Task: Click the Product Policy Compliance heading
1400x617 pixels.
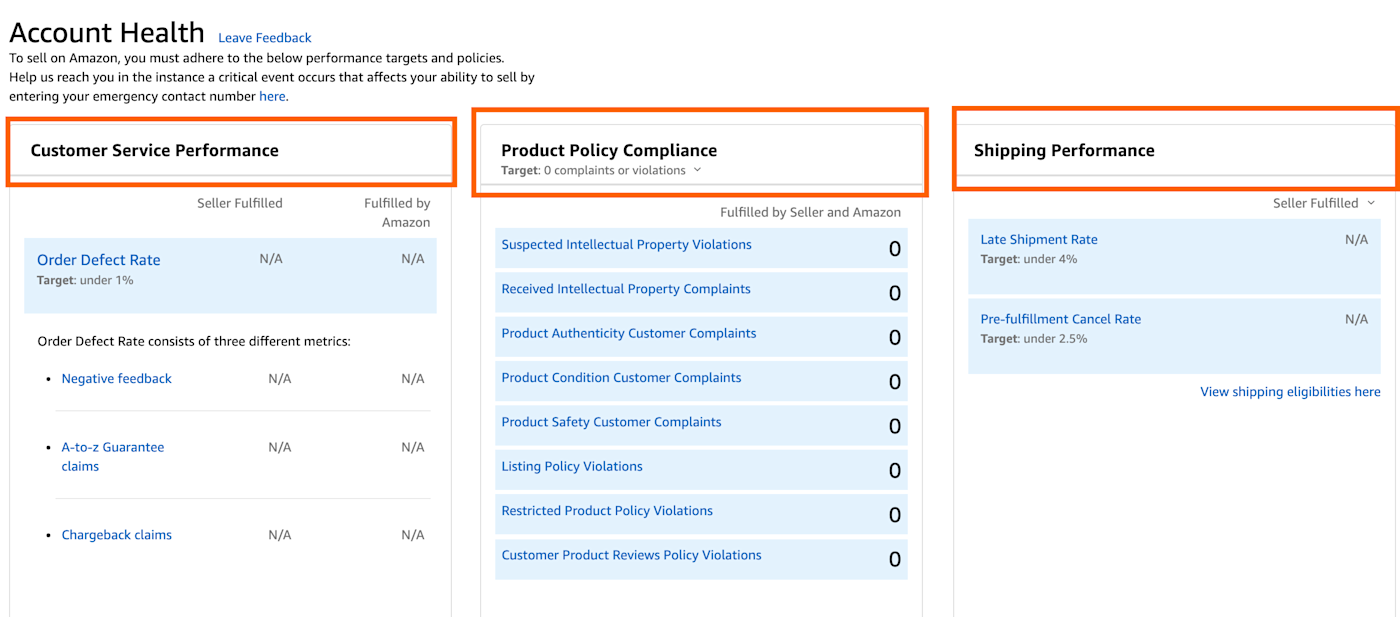Action: point(608,151)
